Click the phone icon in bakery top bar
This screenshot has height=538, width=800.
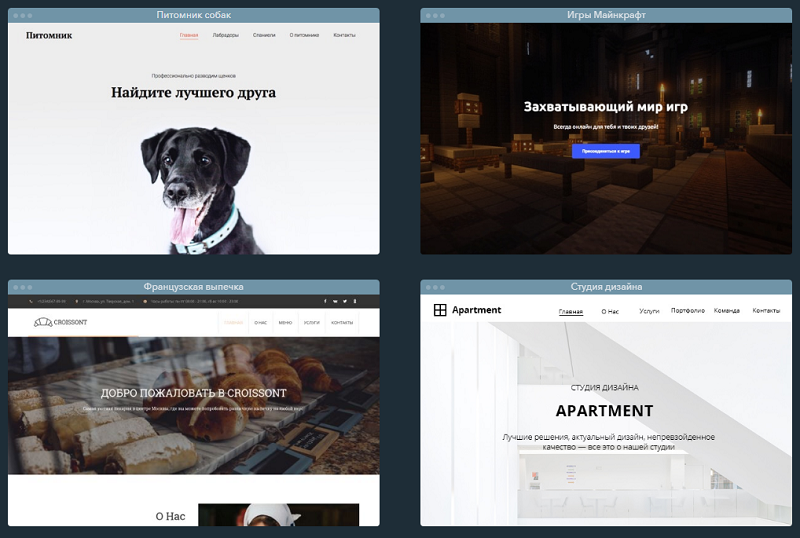click(31, 301)
